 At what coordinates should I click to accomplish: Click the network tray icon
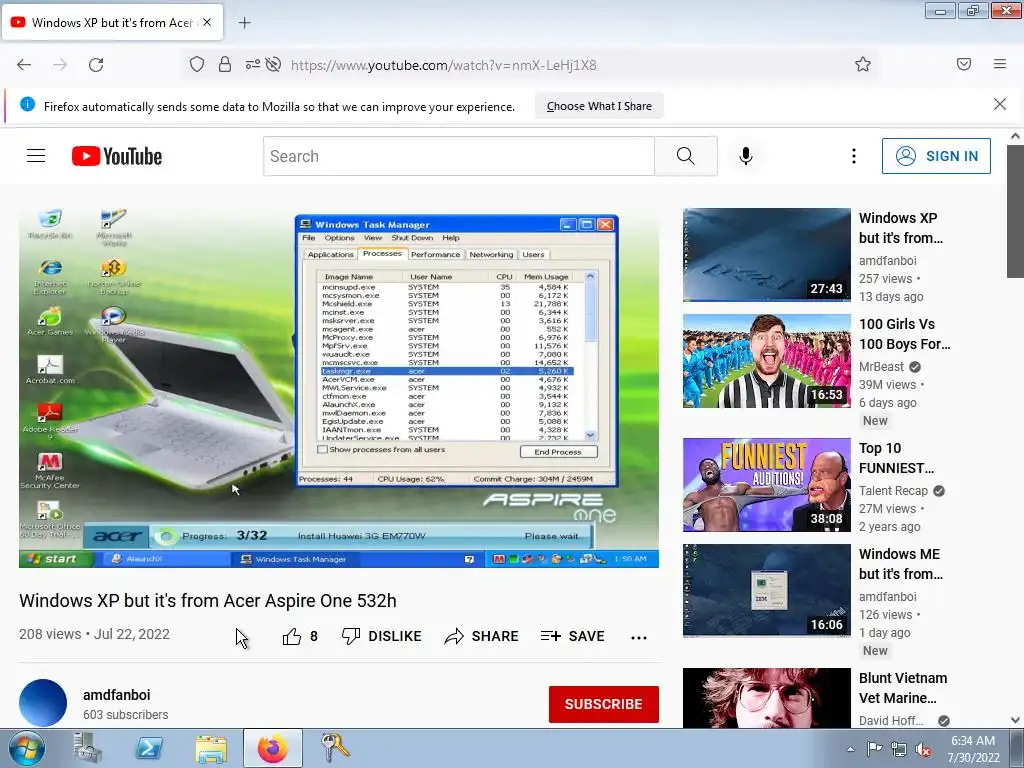click(899, 750)
